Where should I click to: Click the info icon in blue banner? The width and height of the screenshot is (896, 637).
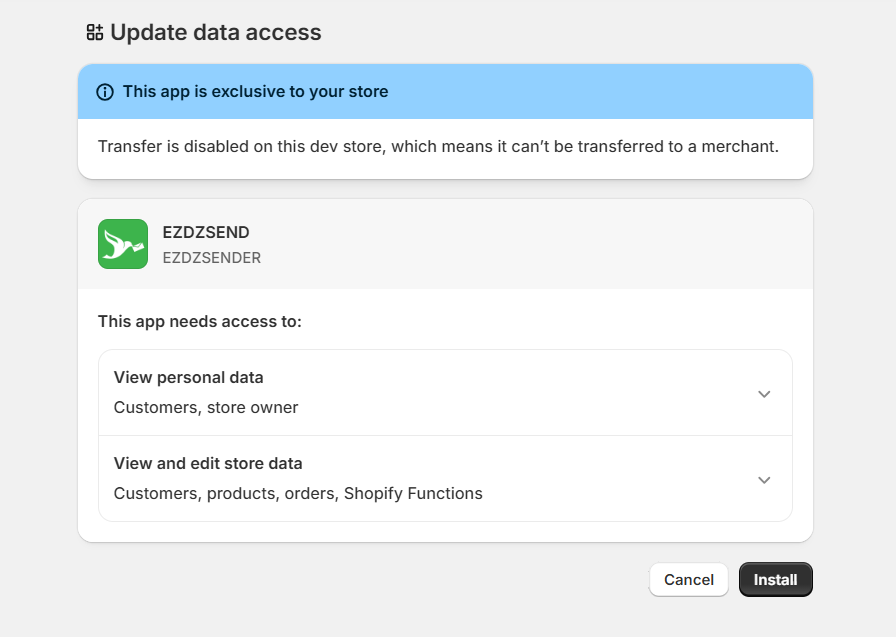(x=105, y=92)
